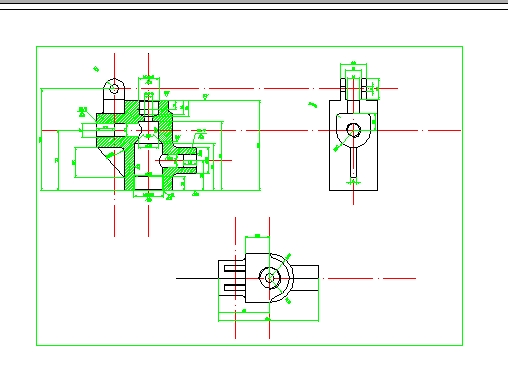The height and width of the screenshot is (375, 508).
Task: Select the side view on the right
Action: (353, 134)
